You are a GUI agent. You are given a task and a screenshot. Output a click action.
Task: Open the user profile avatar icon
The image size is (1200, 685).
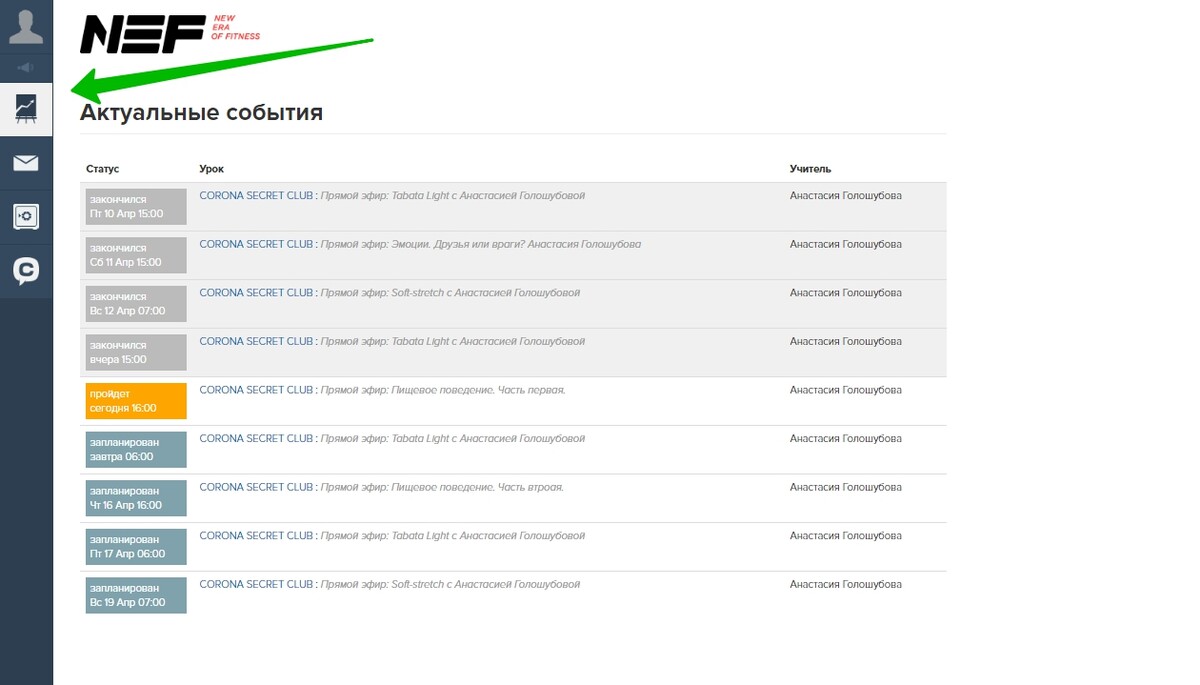26,27
